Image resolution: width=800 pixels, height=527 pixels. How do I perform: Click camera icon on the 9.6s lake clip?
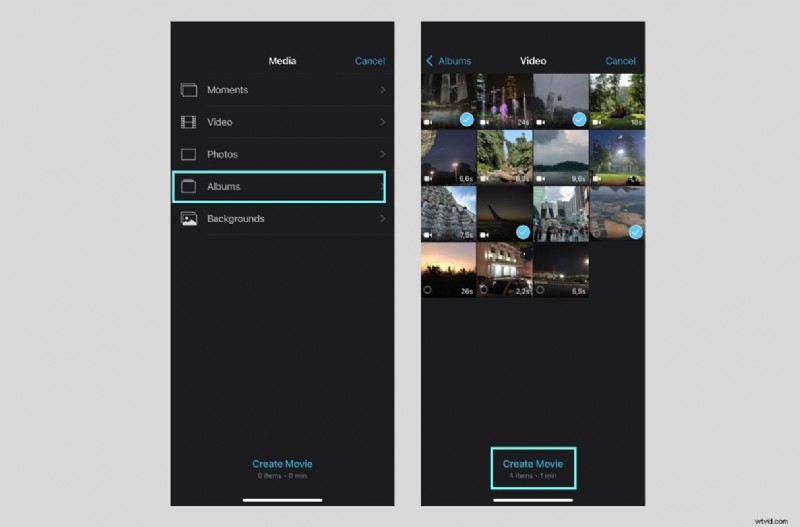[x=540, y=179]
